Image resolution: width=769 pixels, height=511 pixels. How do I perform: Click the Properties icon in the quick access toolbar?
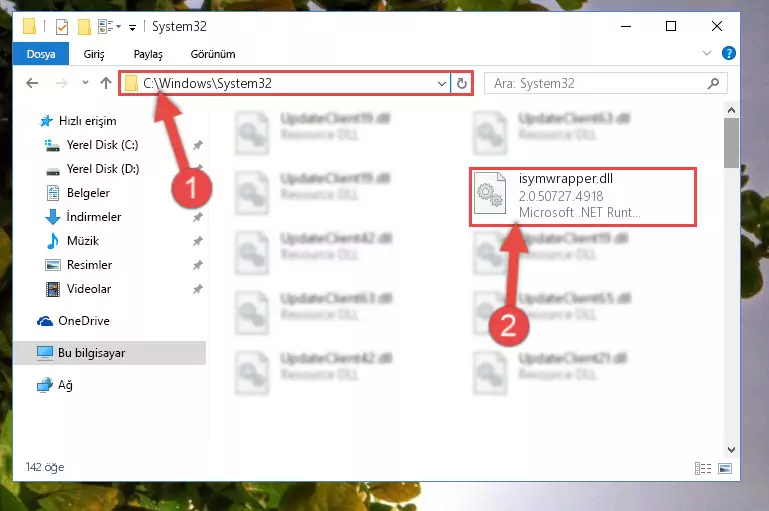(62, 26)
